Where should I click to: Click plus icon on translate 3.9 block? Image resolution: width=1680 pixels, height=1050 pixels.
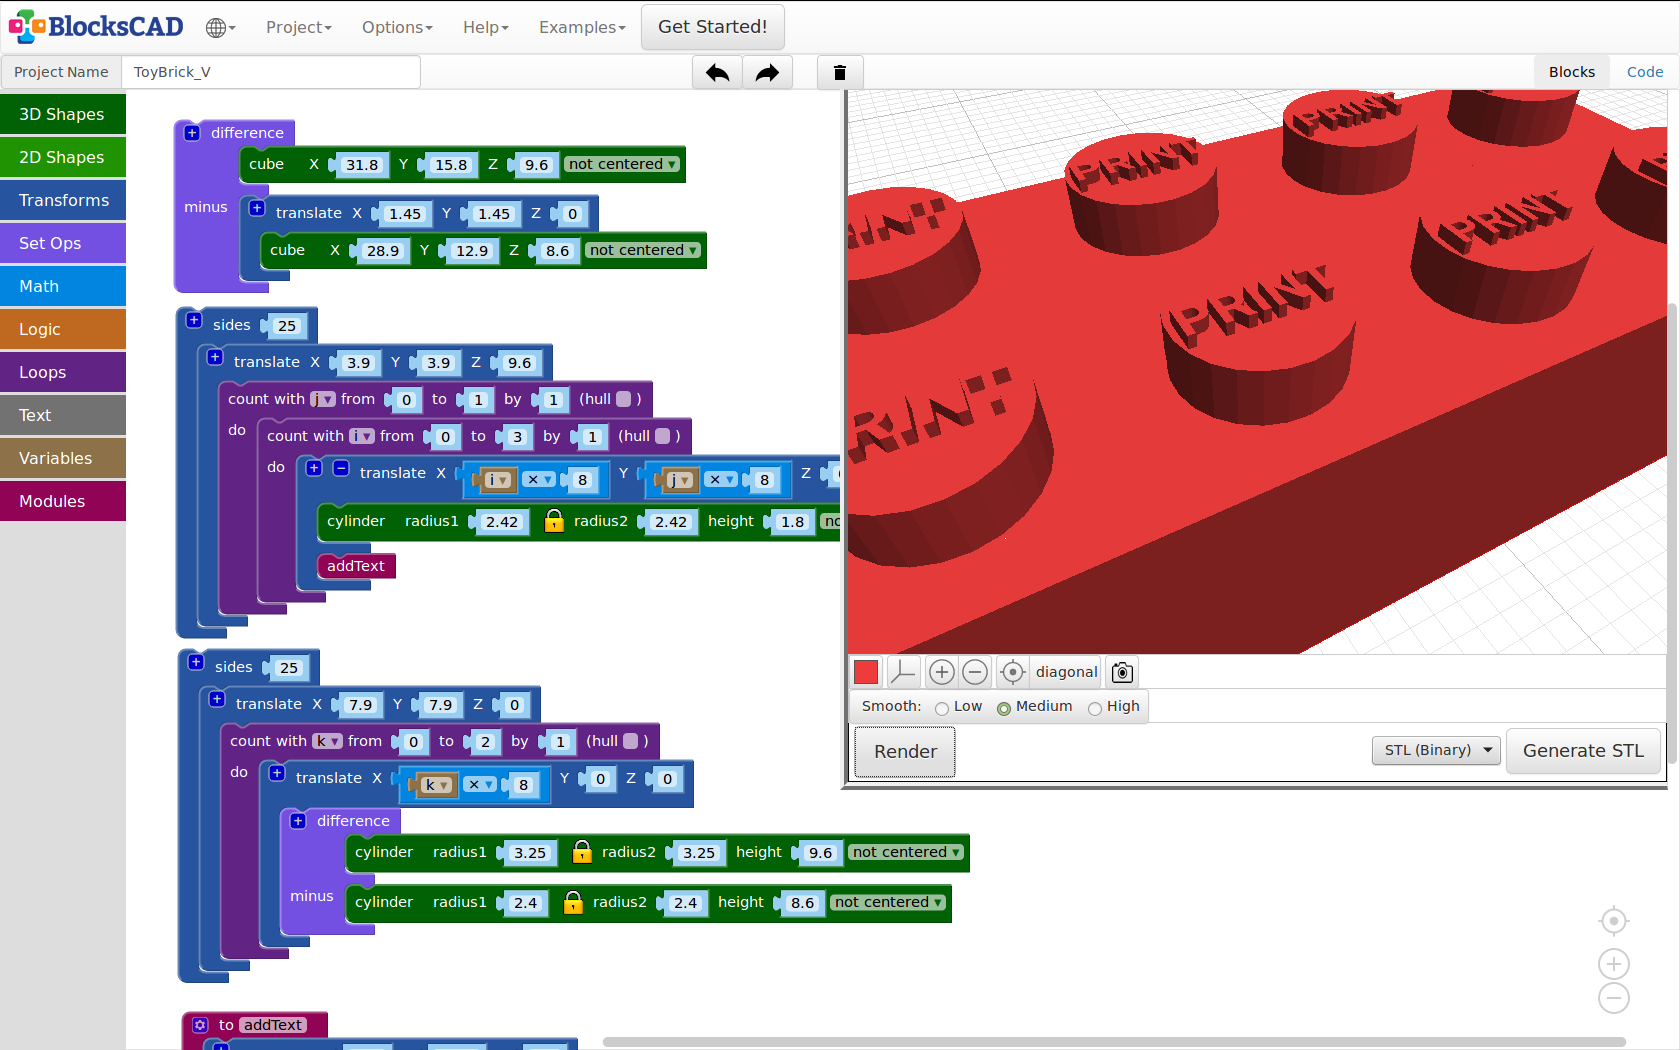tap(215, 357)
